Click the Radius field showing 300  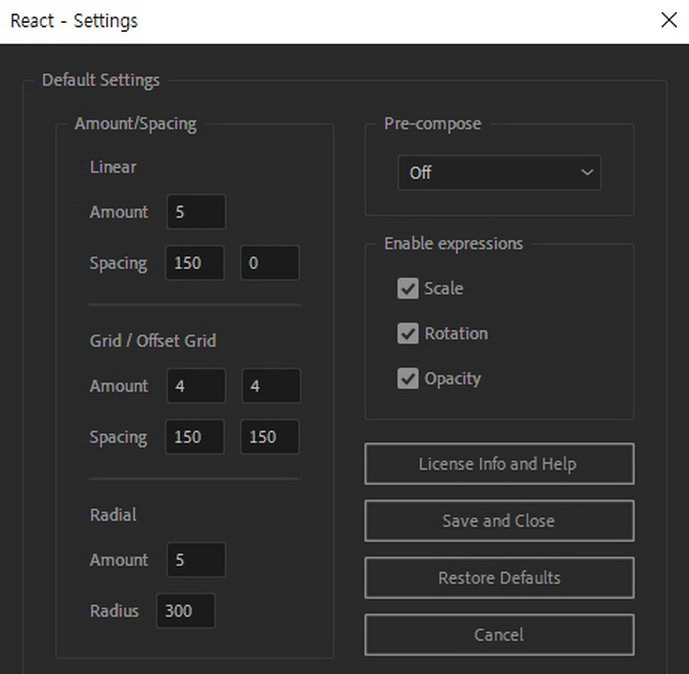186,611
